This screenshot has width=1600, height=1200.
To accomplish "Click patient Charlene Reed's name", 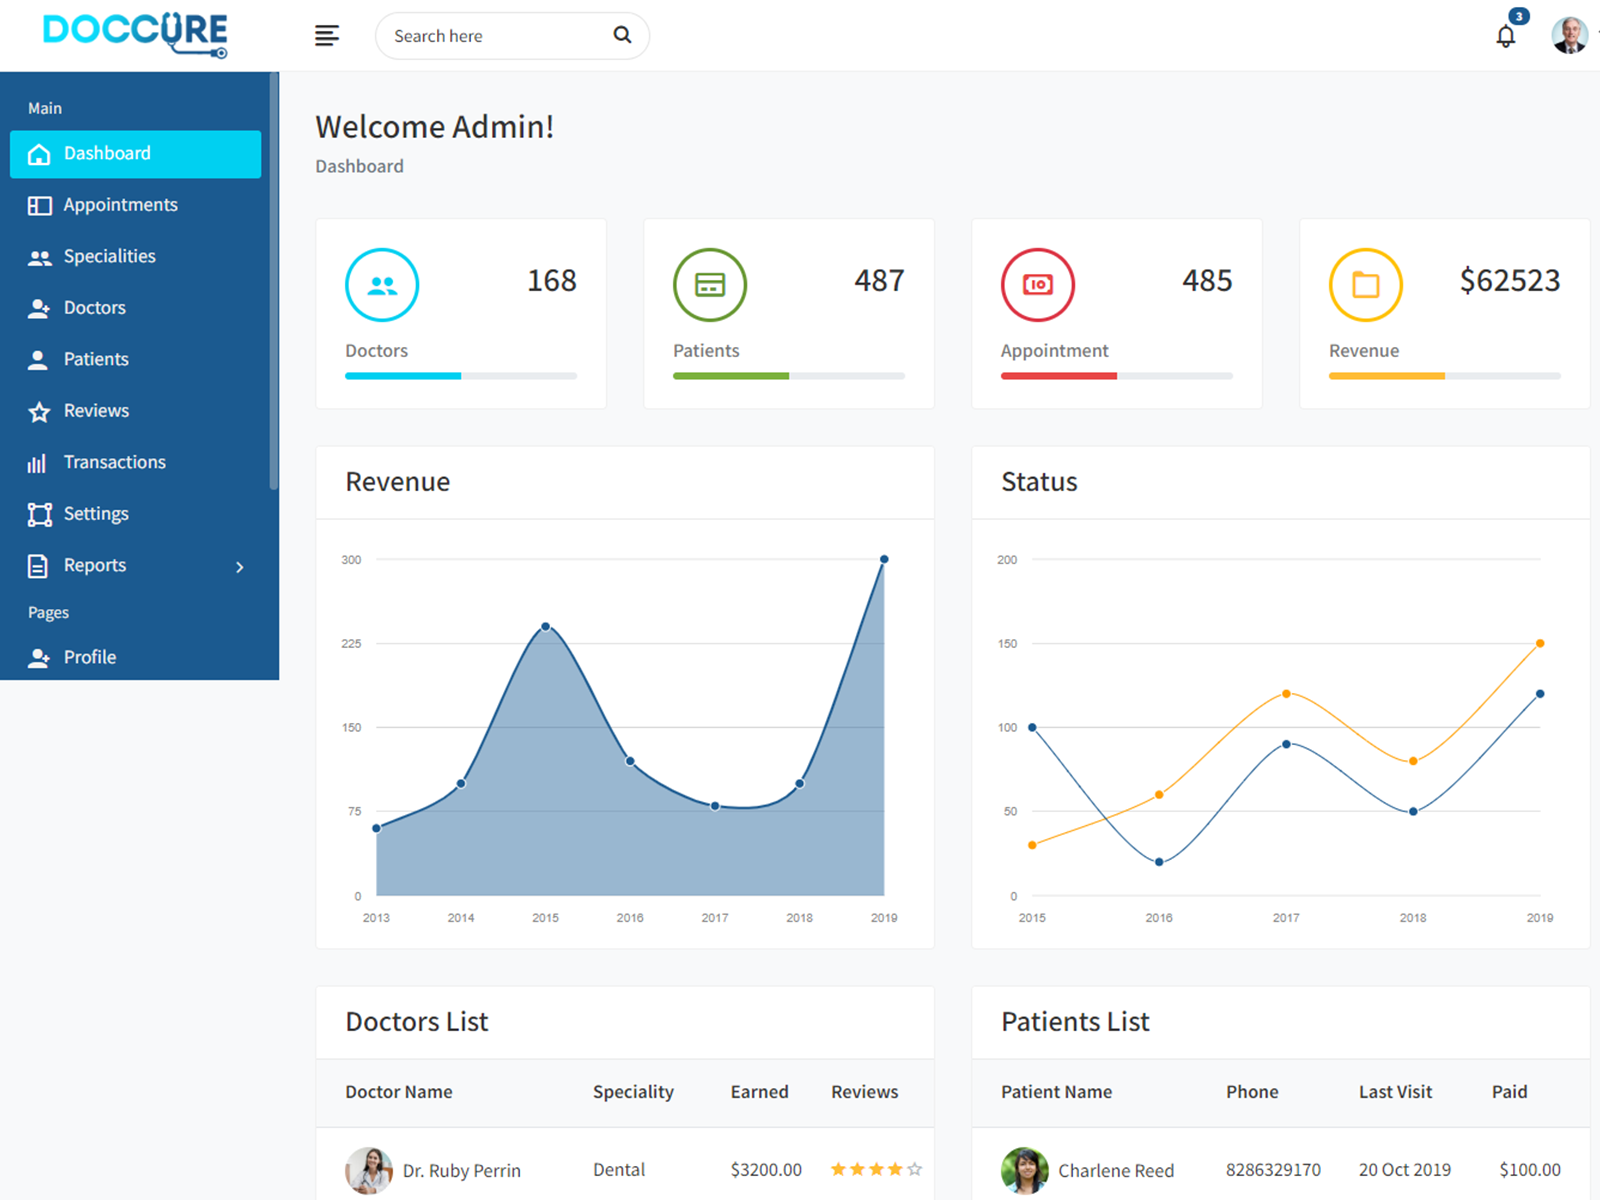I will 1116,1170.
